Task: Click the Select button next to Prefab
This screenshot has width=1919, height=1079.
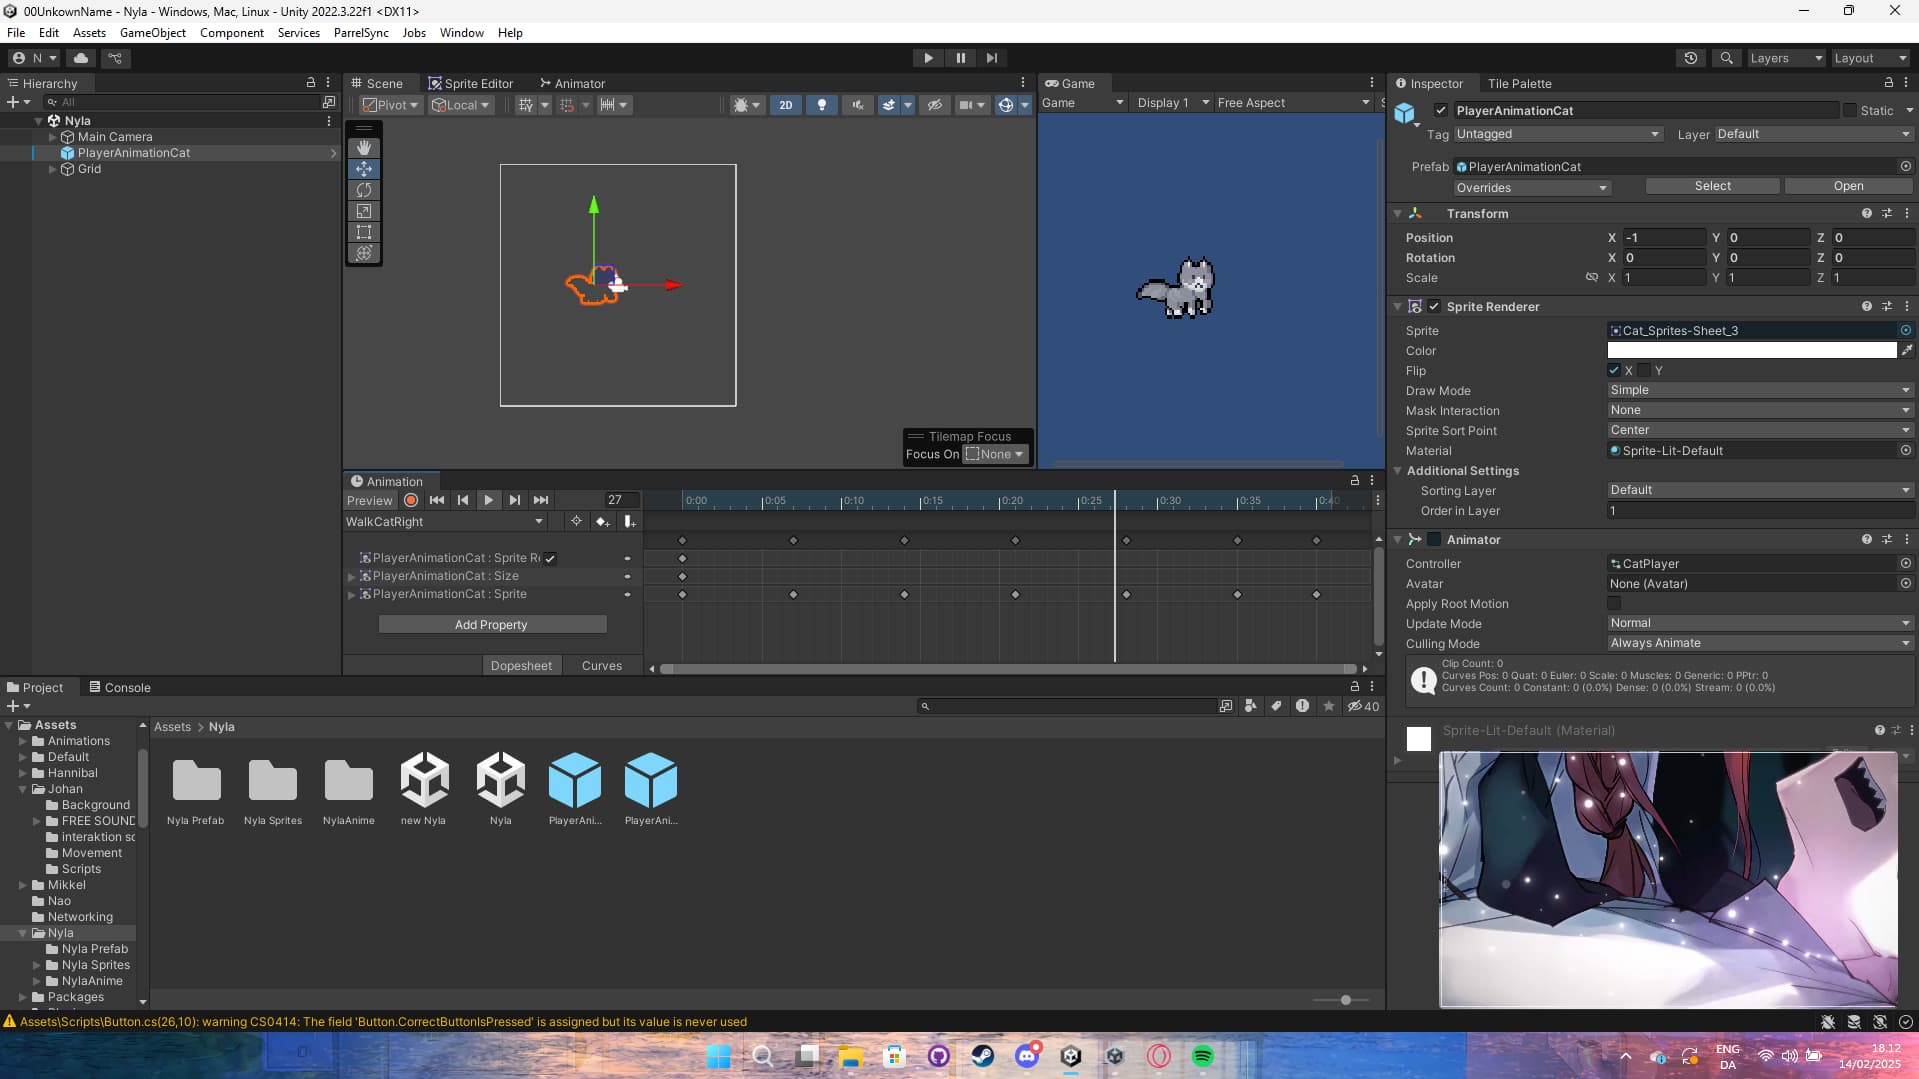Action: click(x=1712, y=186)
